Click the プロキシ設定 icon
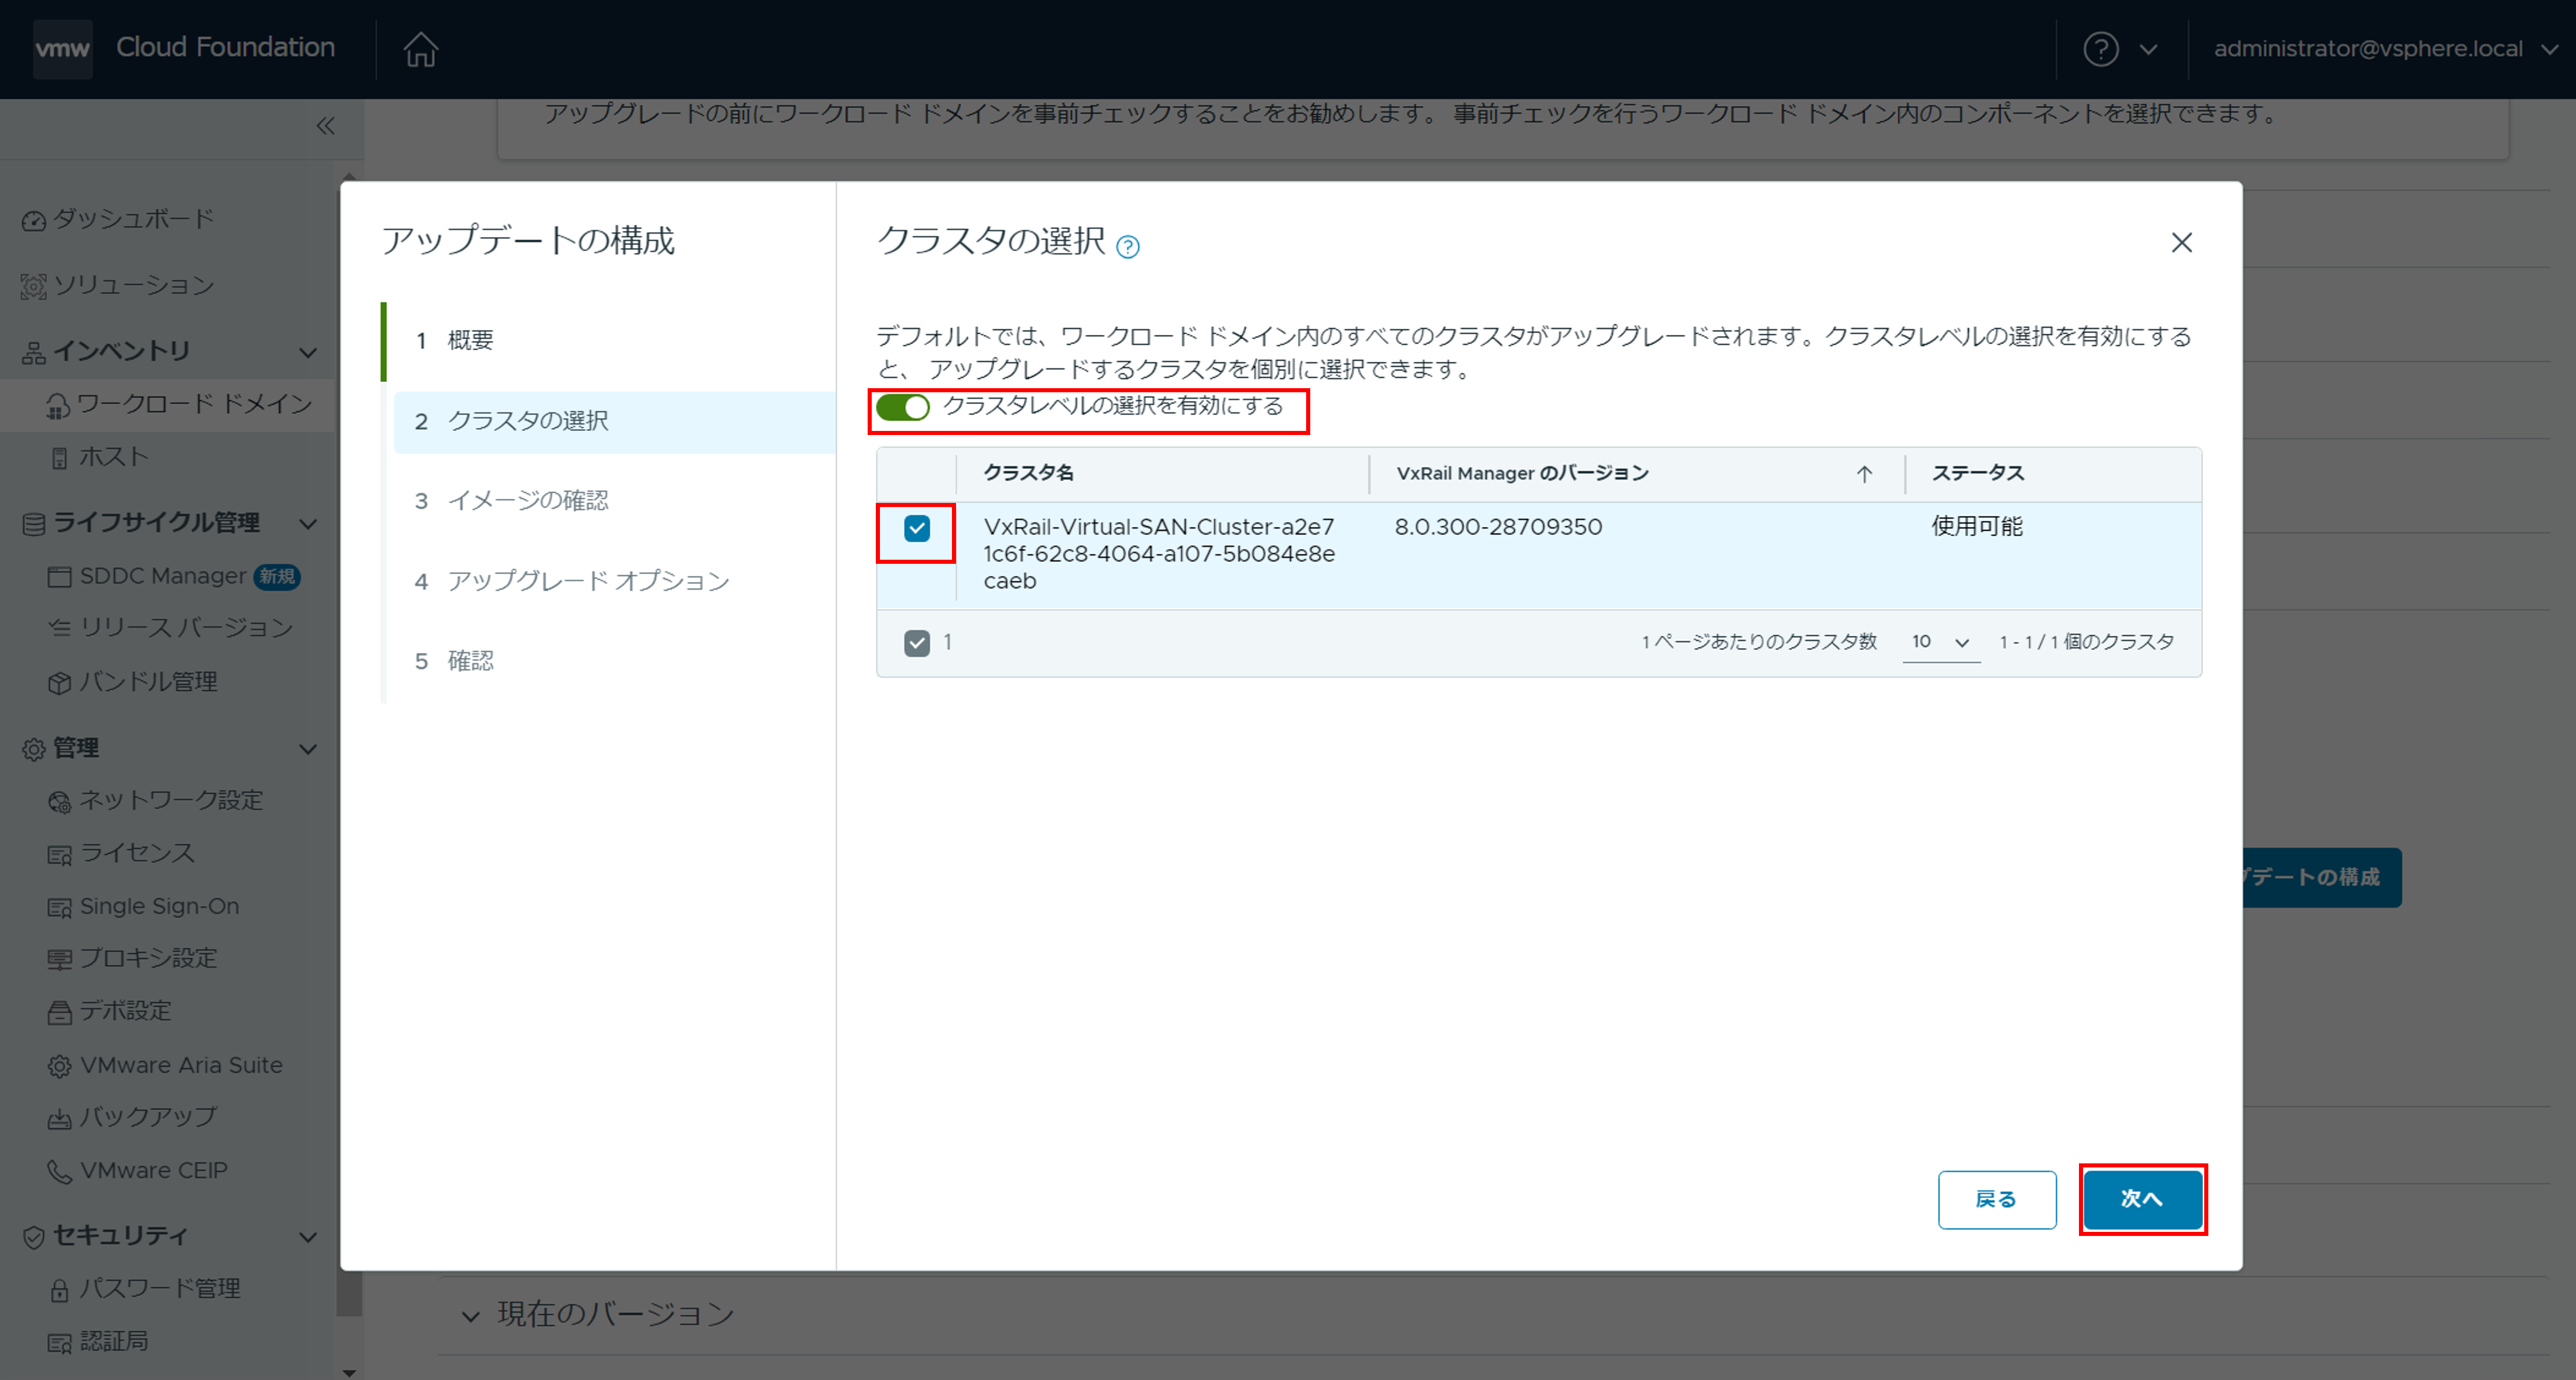2576x1380 pixels. click(x=59, y=959)
